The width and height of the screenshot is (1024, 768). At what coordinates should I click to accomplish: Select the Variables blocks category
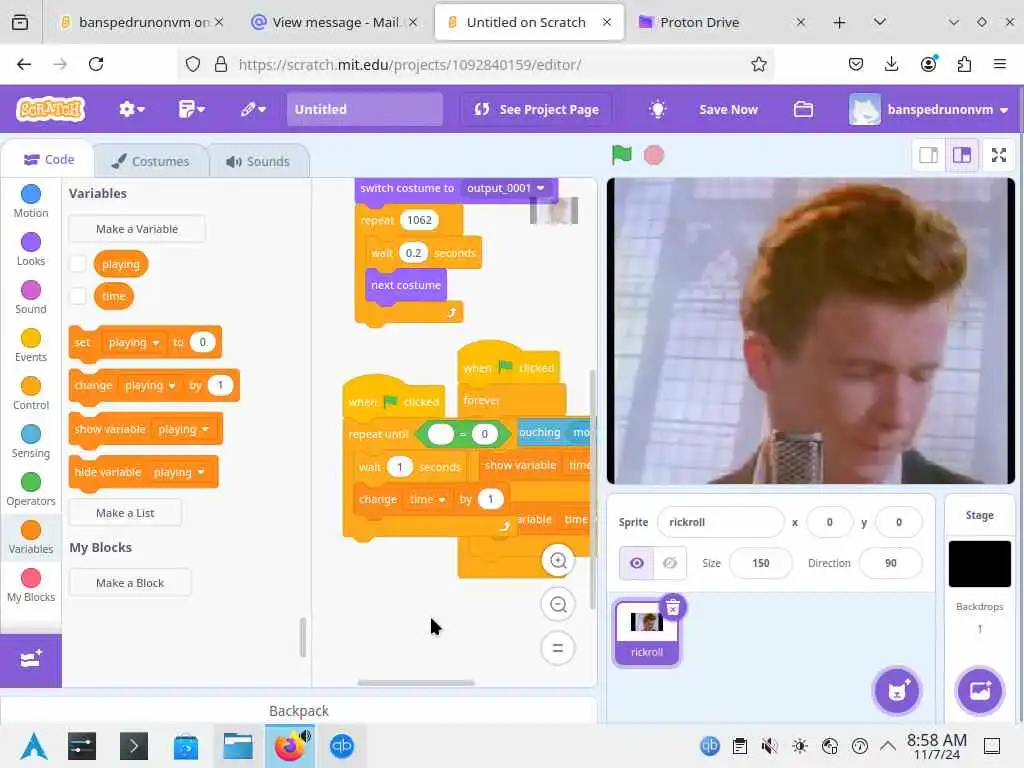(x=31, y=537)
